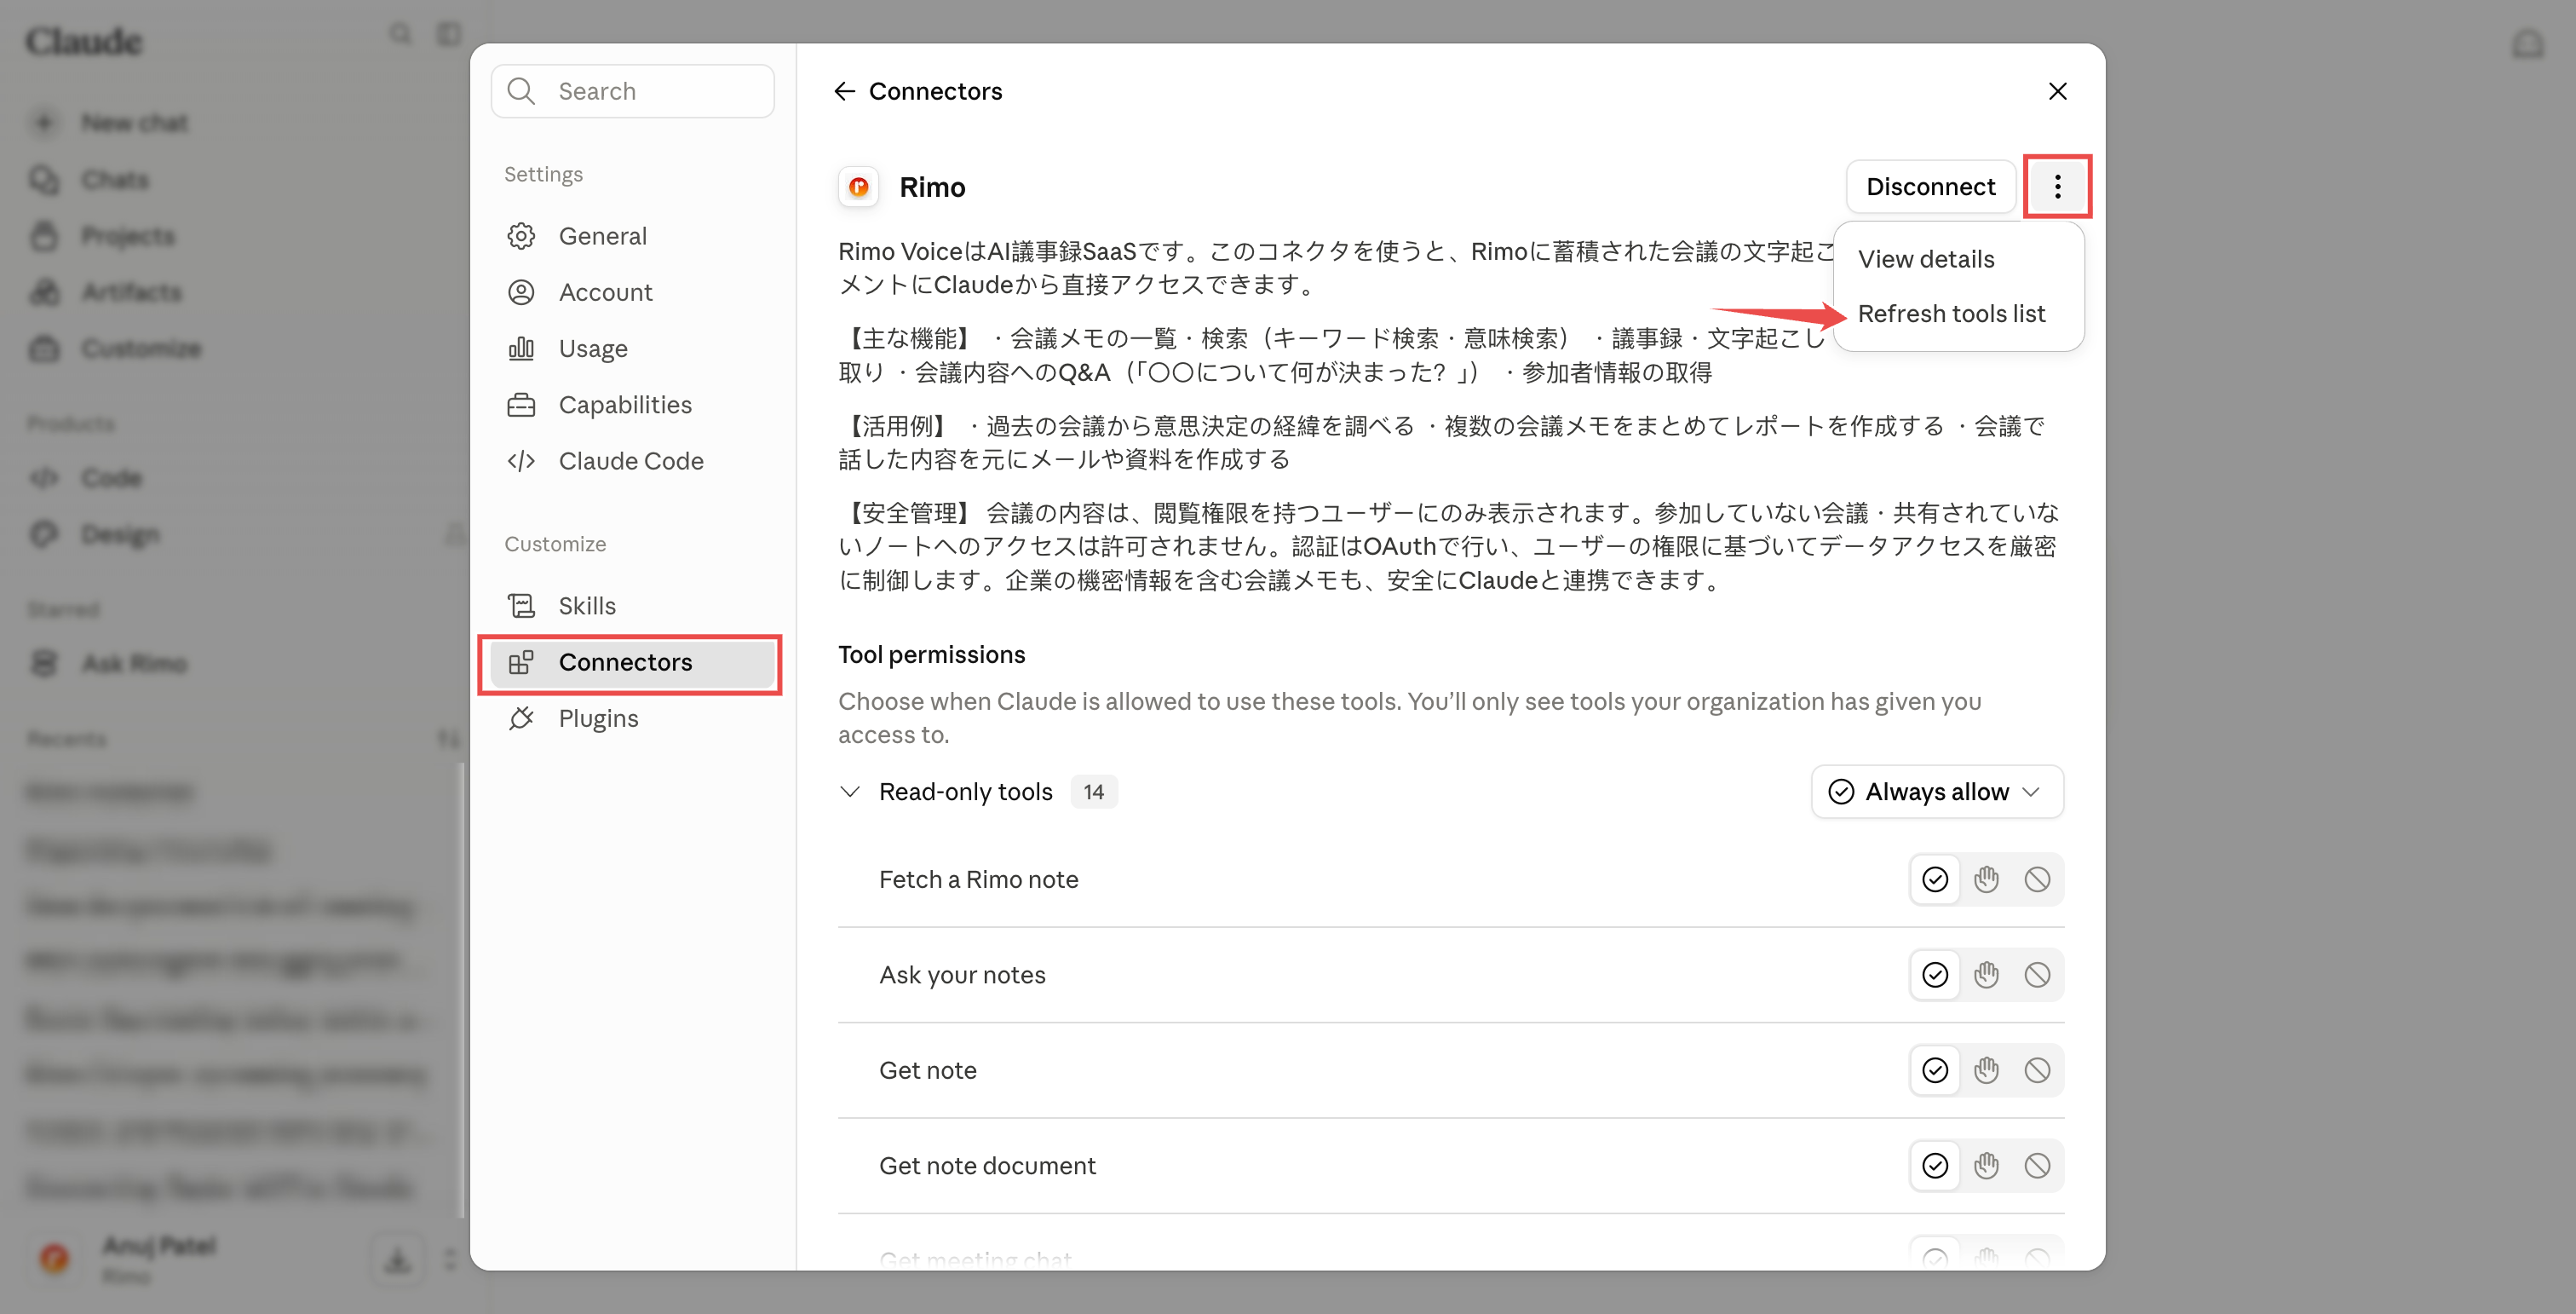The width and height of the screenshot is (2576, 1314).
Task: Set Get note document to needs approval
Action: click(x=1986, y=1166)
